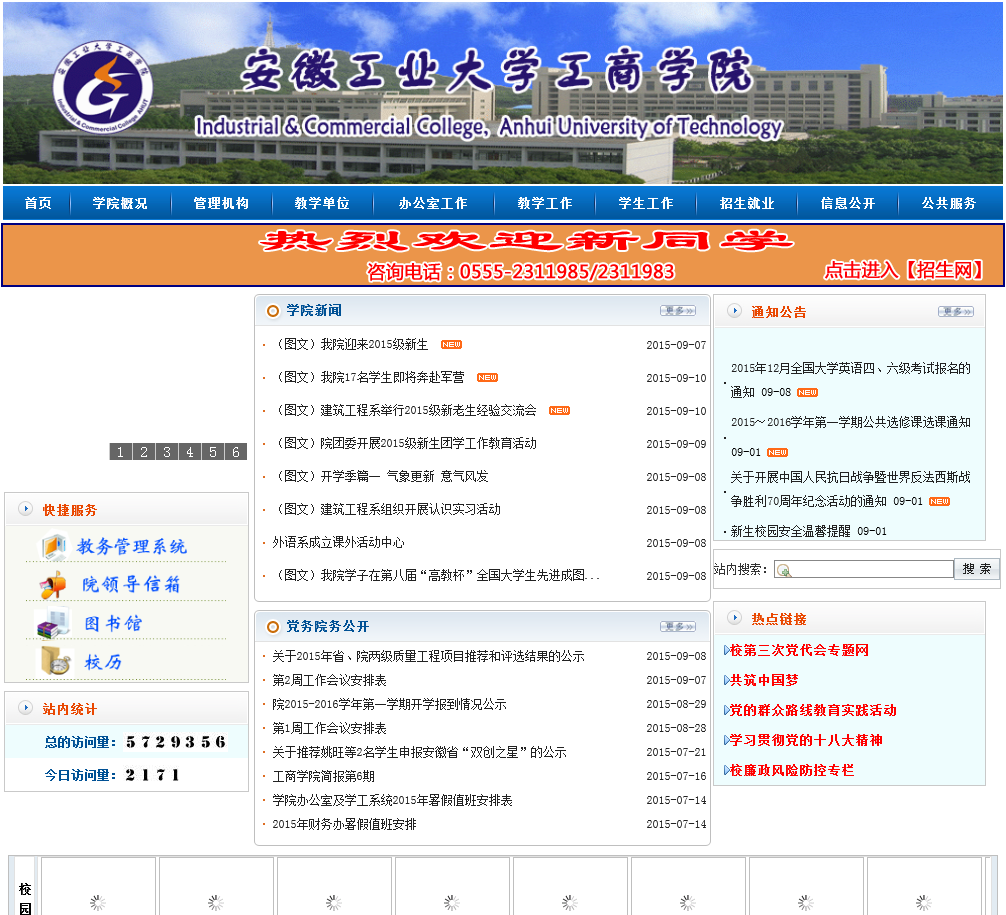Click the arrow icon next to 快捷服务 heading

click(26, 509)
